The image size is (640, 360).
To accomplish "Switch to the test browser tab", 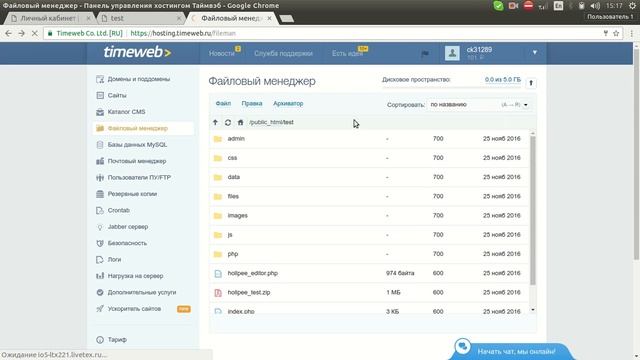I will (141, 18).
